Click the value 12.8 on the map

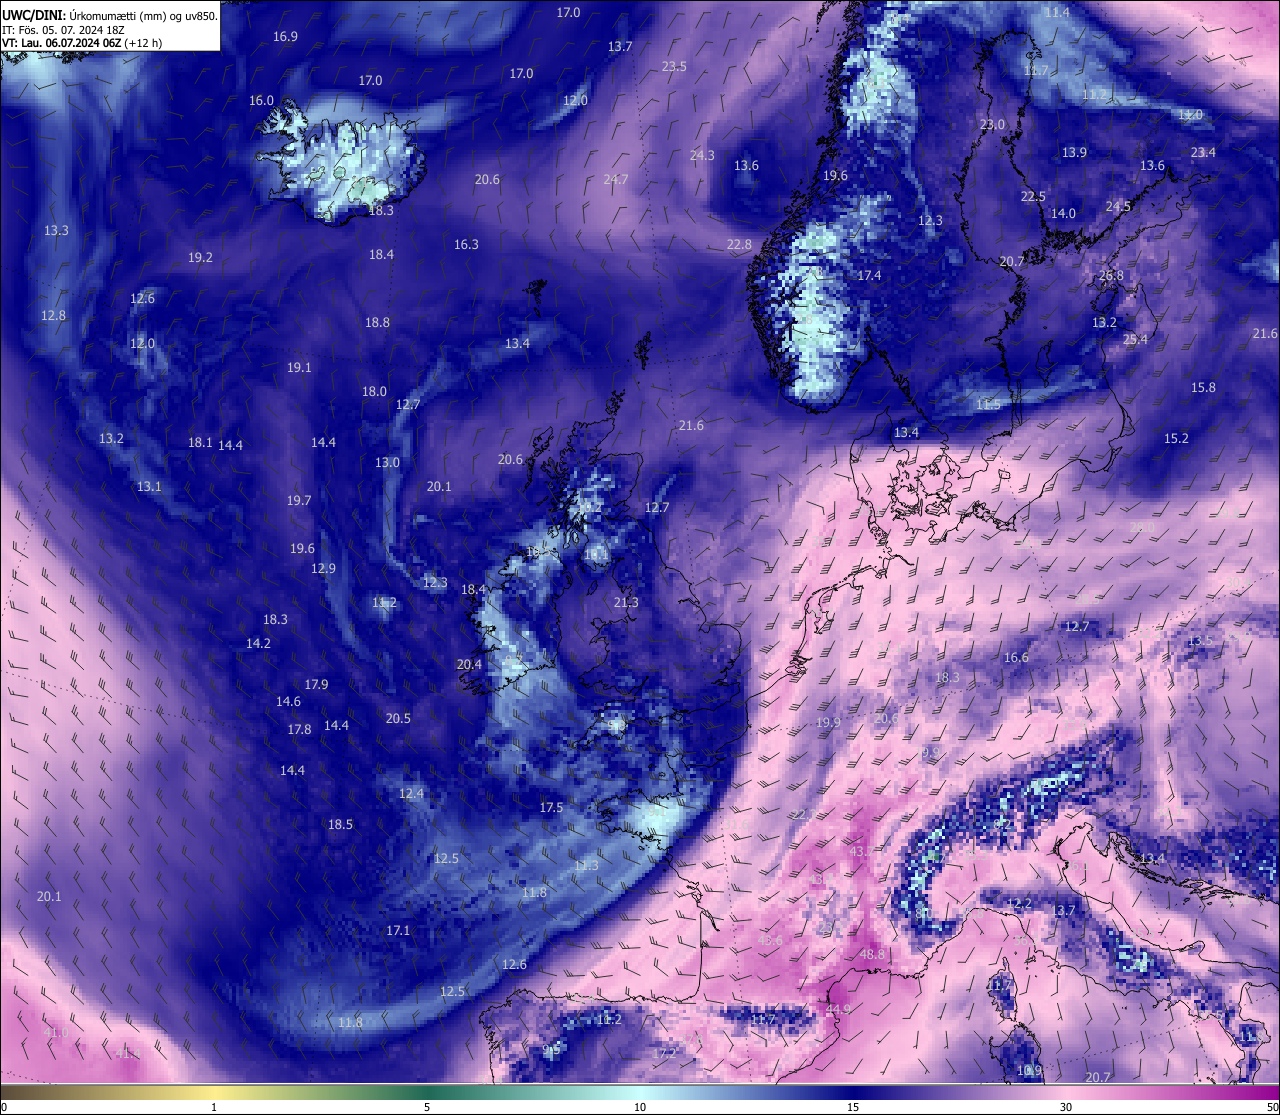[x=53, y=315]
